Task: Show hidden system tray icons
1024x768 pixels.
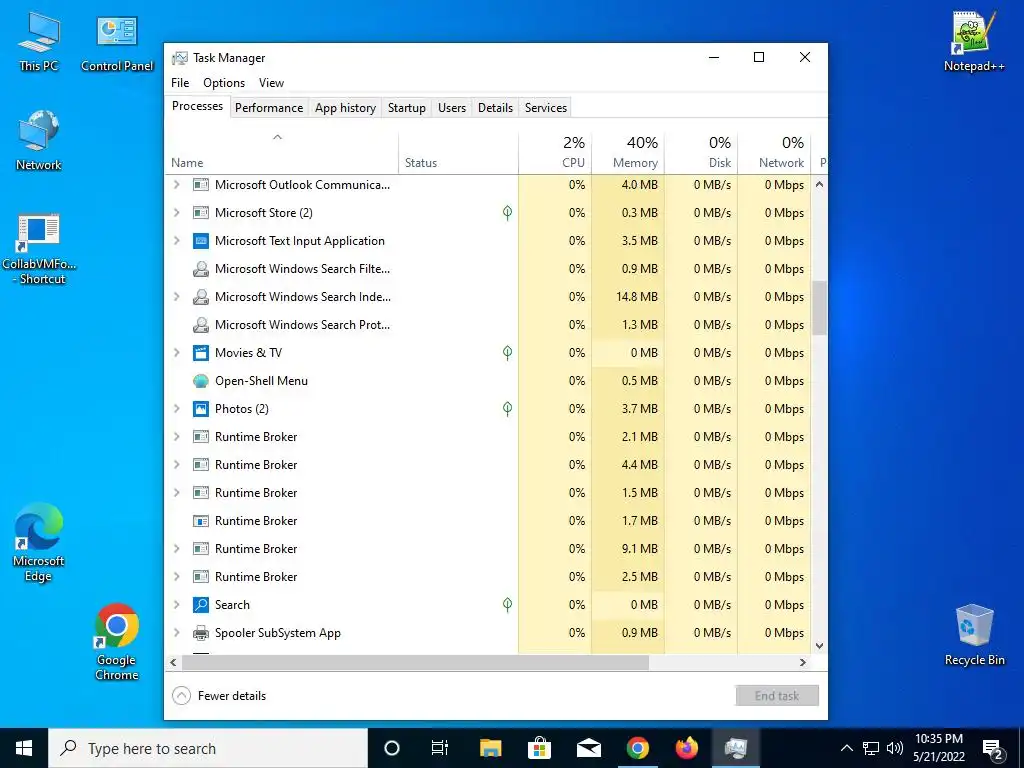Action: pos(846,748)
